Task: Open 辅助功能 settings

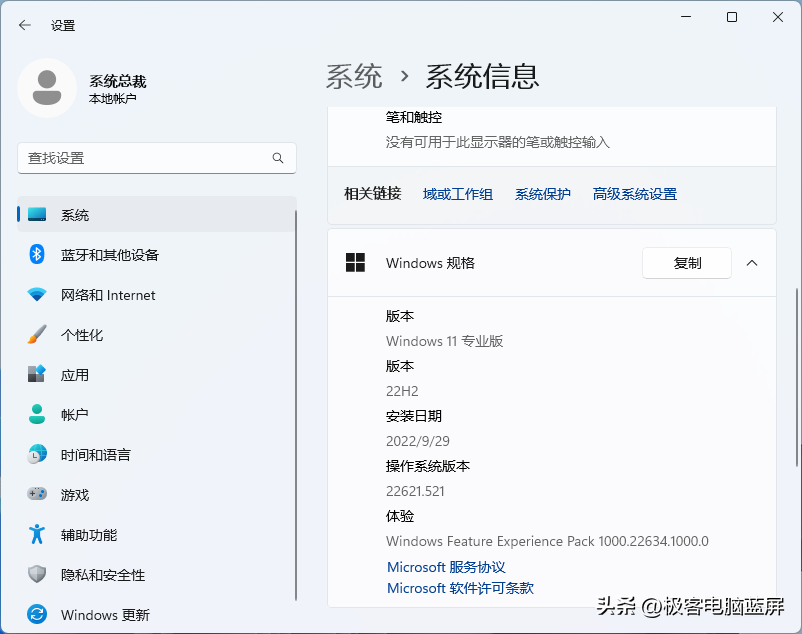Action: pos(157,534)
